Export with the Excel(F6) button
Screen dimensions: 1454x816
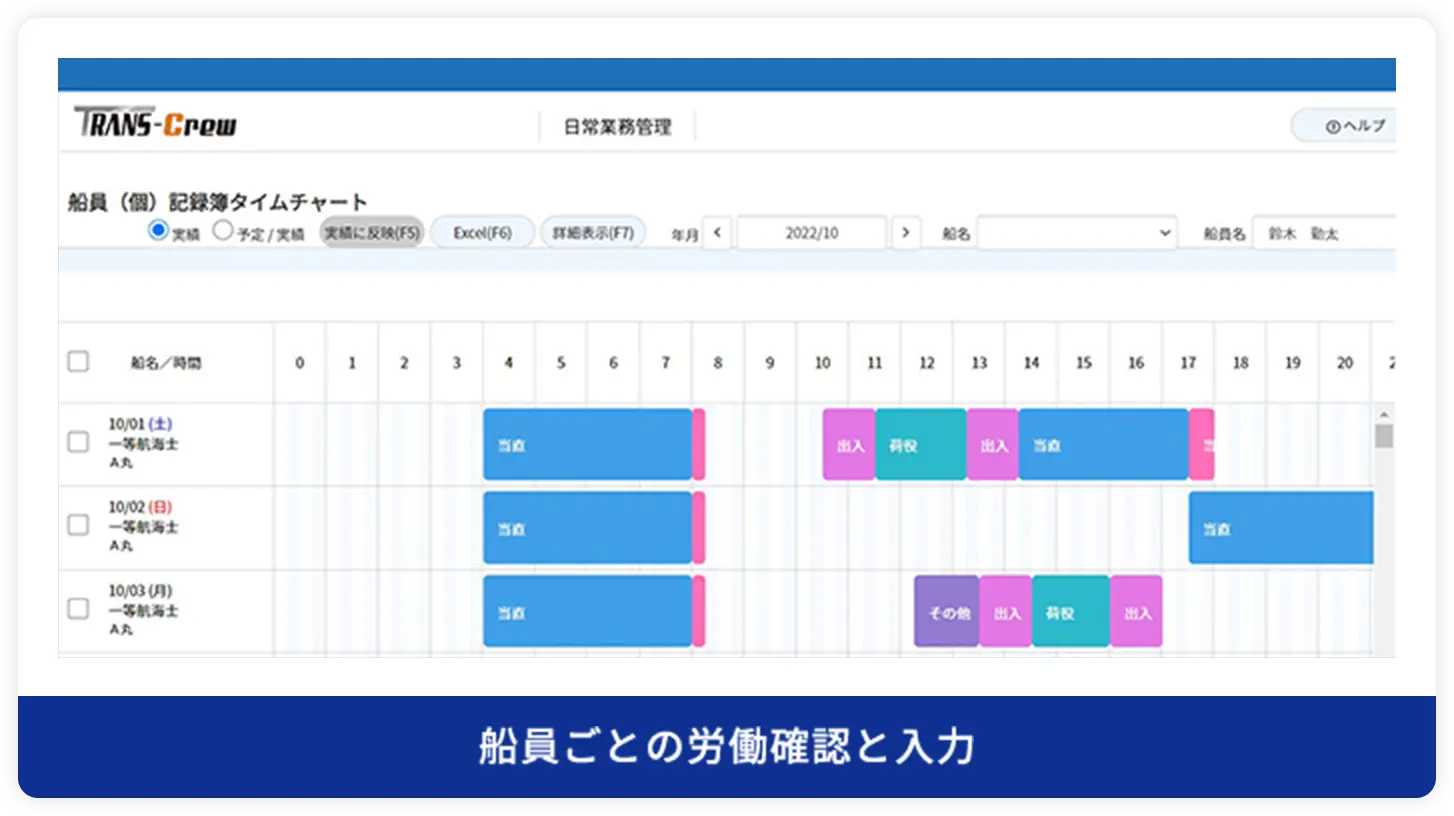pyautogui.click(x=482, y=232)
